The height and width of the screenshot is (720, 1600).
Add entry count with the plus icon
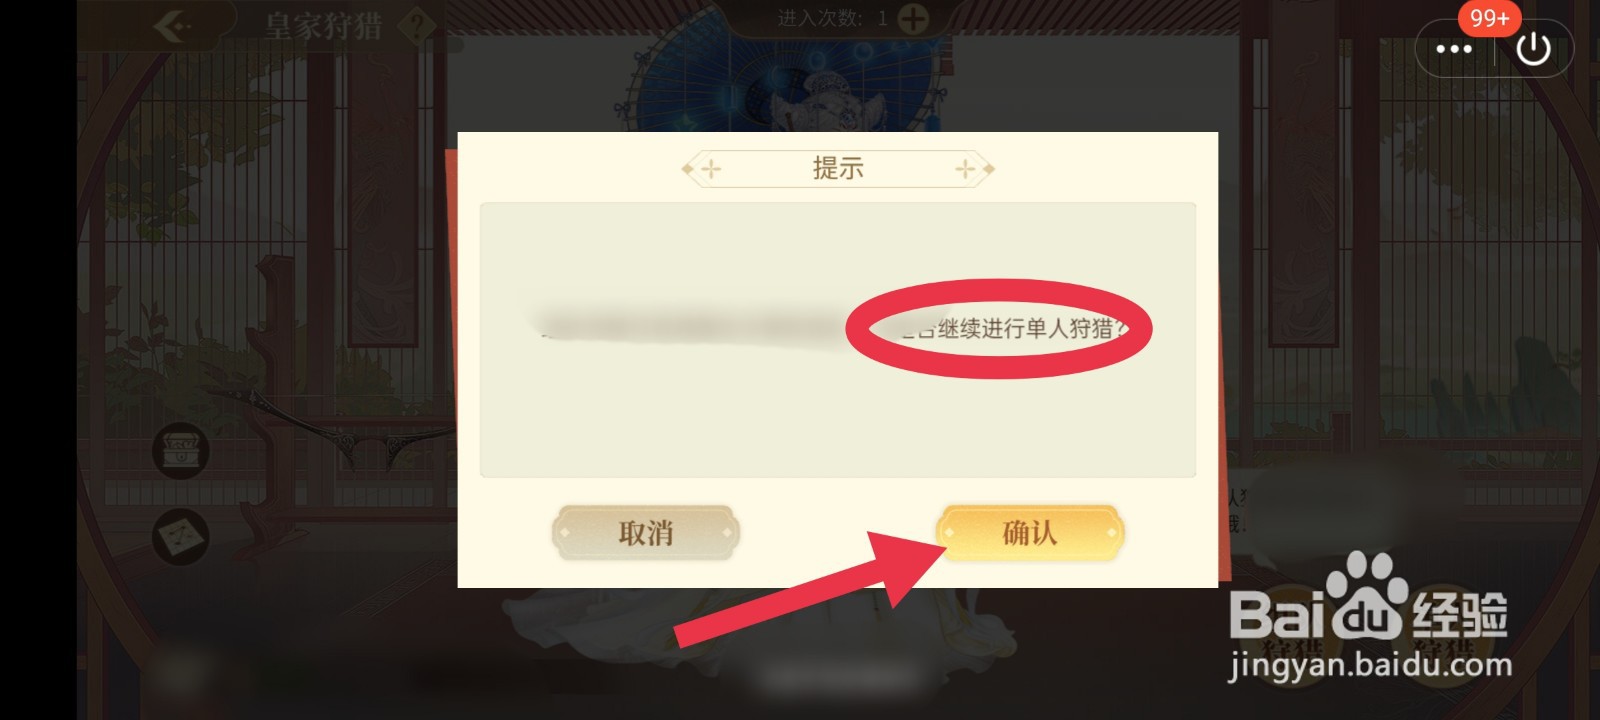[912, 18]
